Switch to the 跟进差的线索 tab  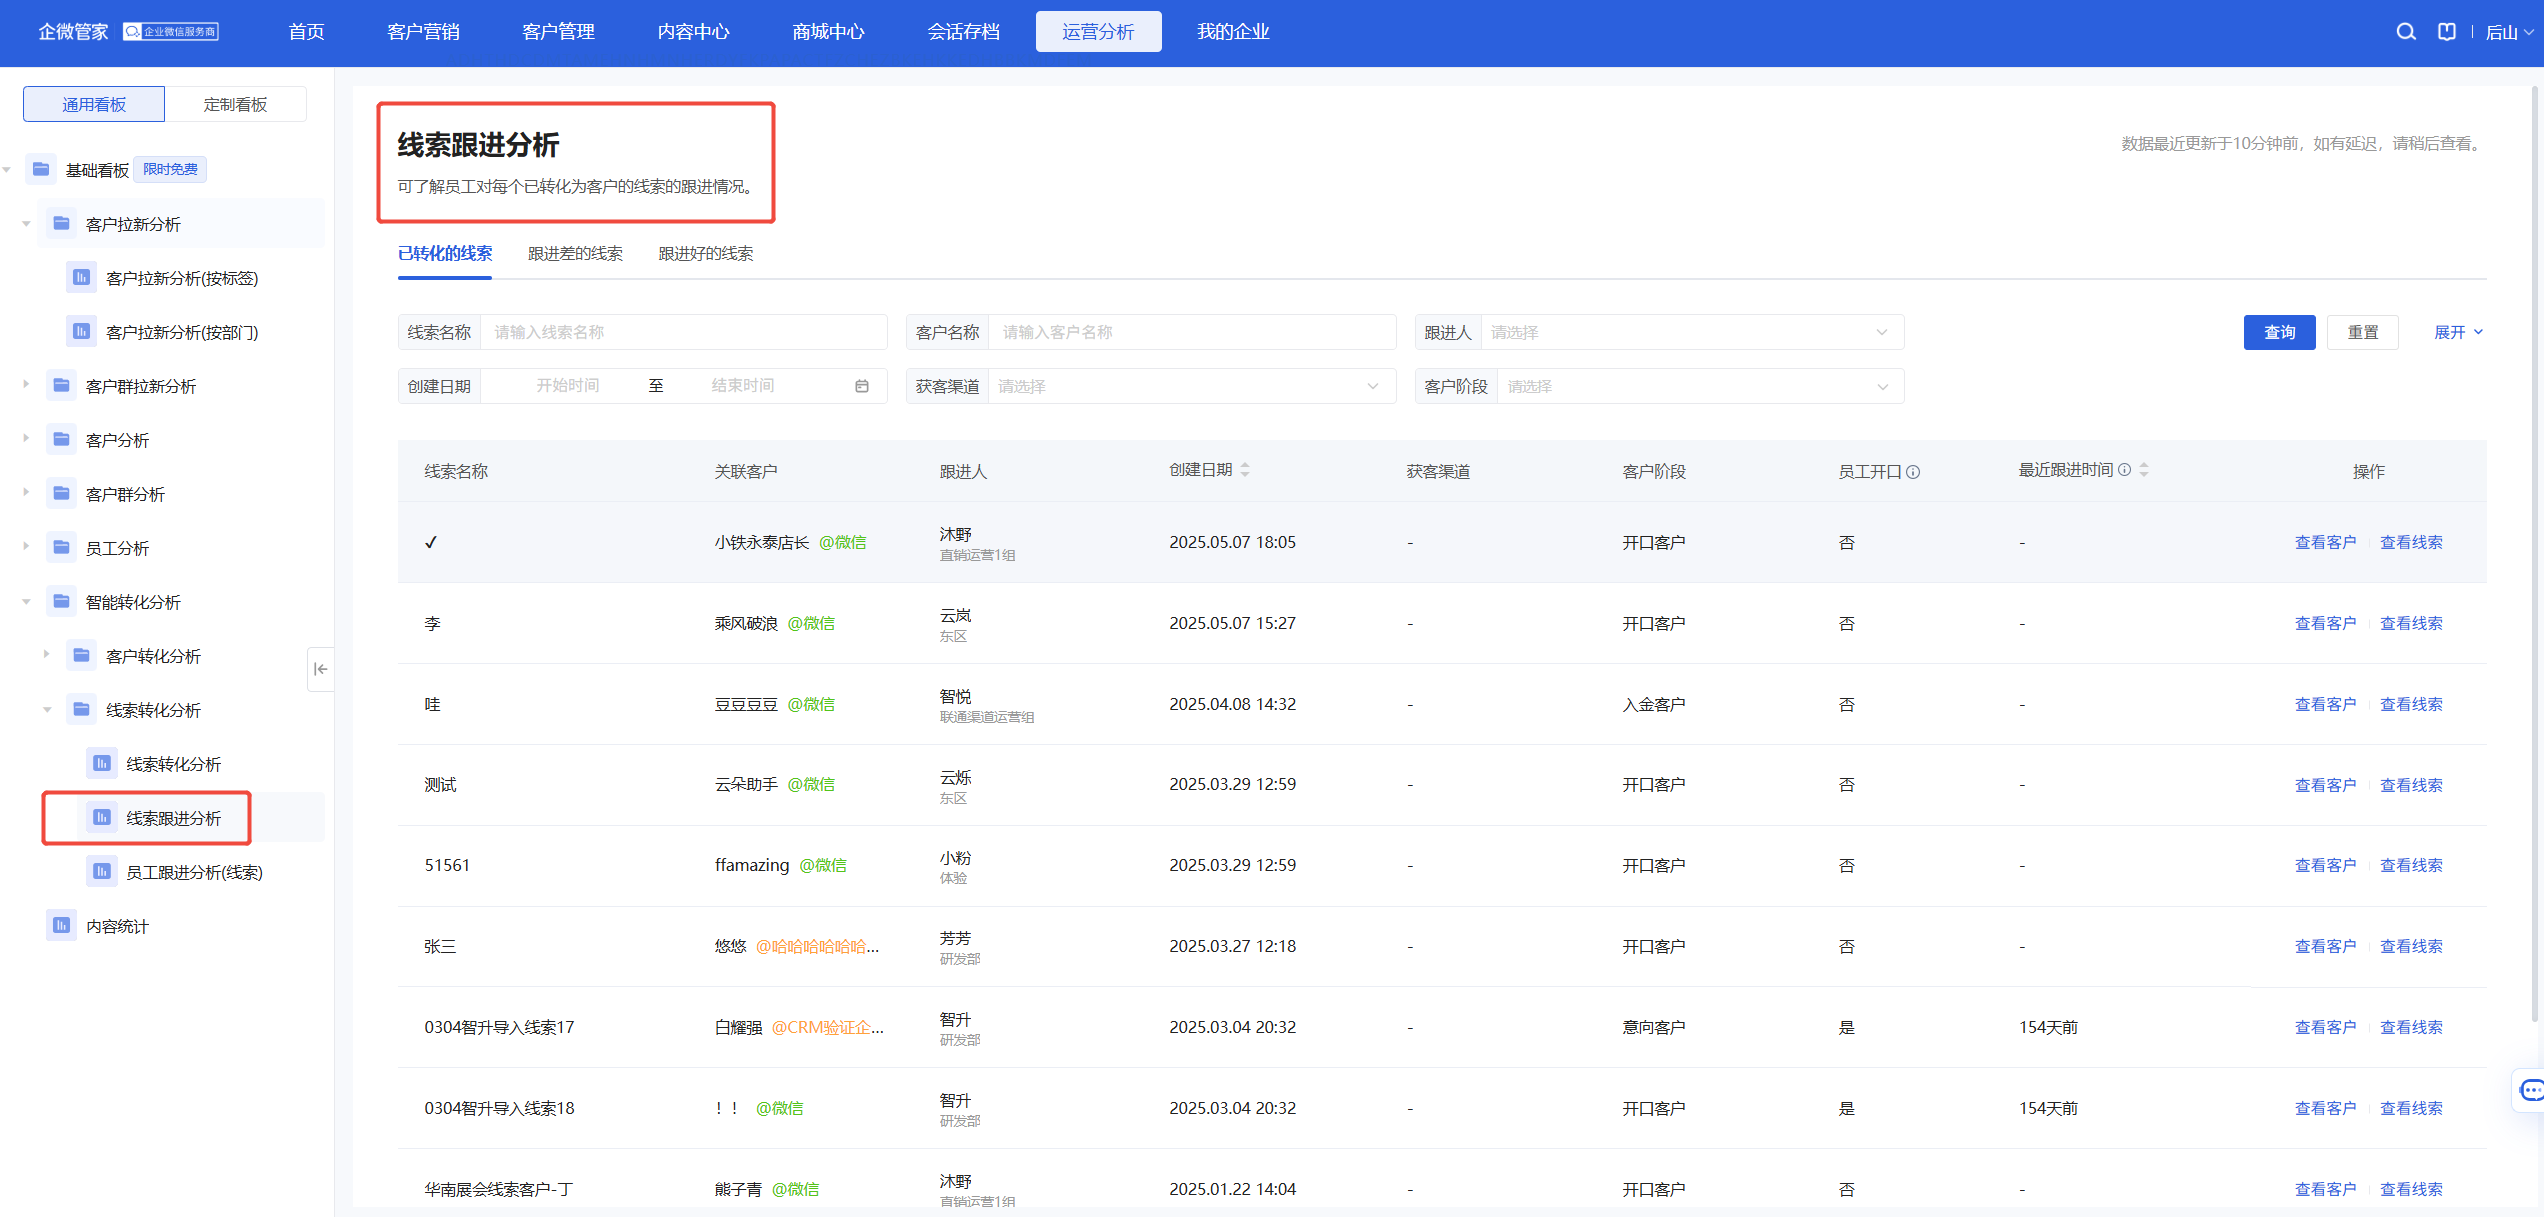[575, 254]
